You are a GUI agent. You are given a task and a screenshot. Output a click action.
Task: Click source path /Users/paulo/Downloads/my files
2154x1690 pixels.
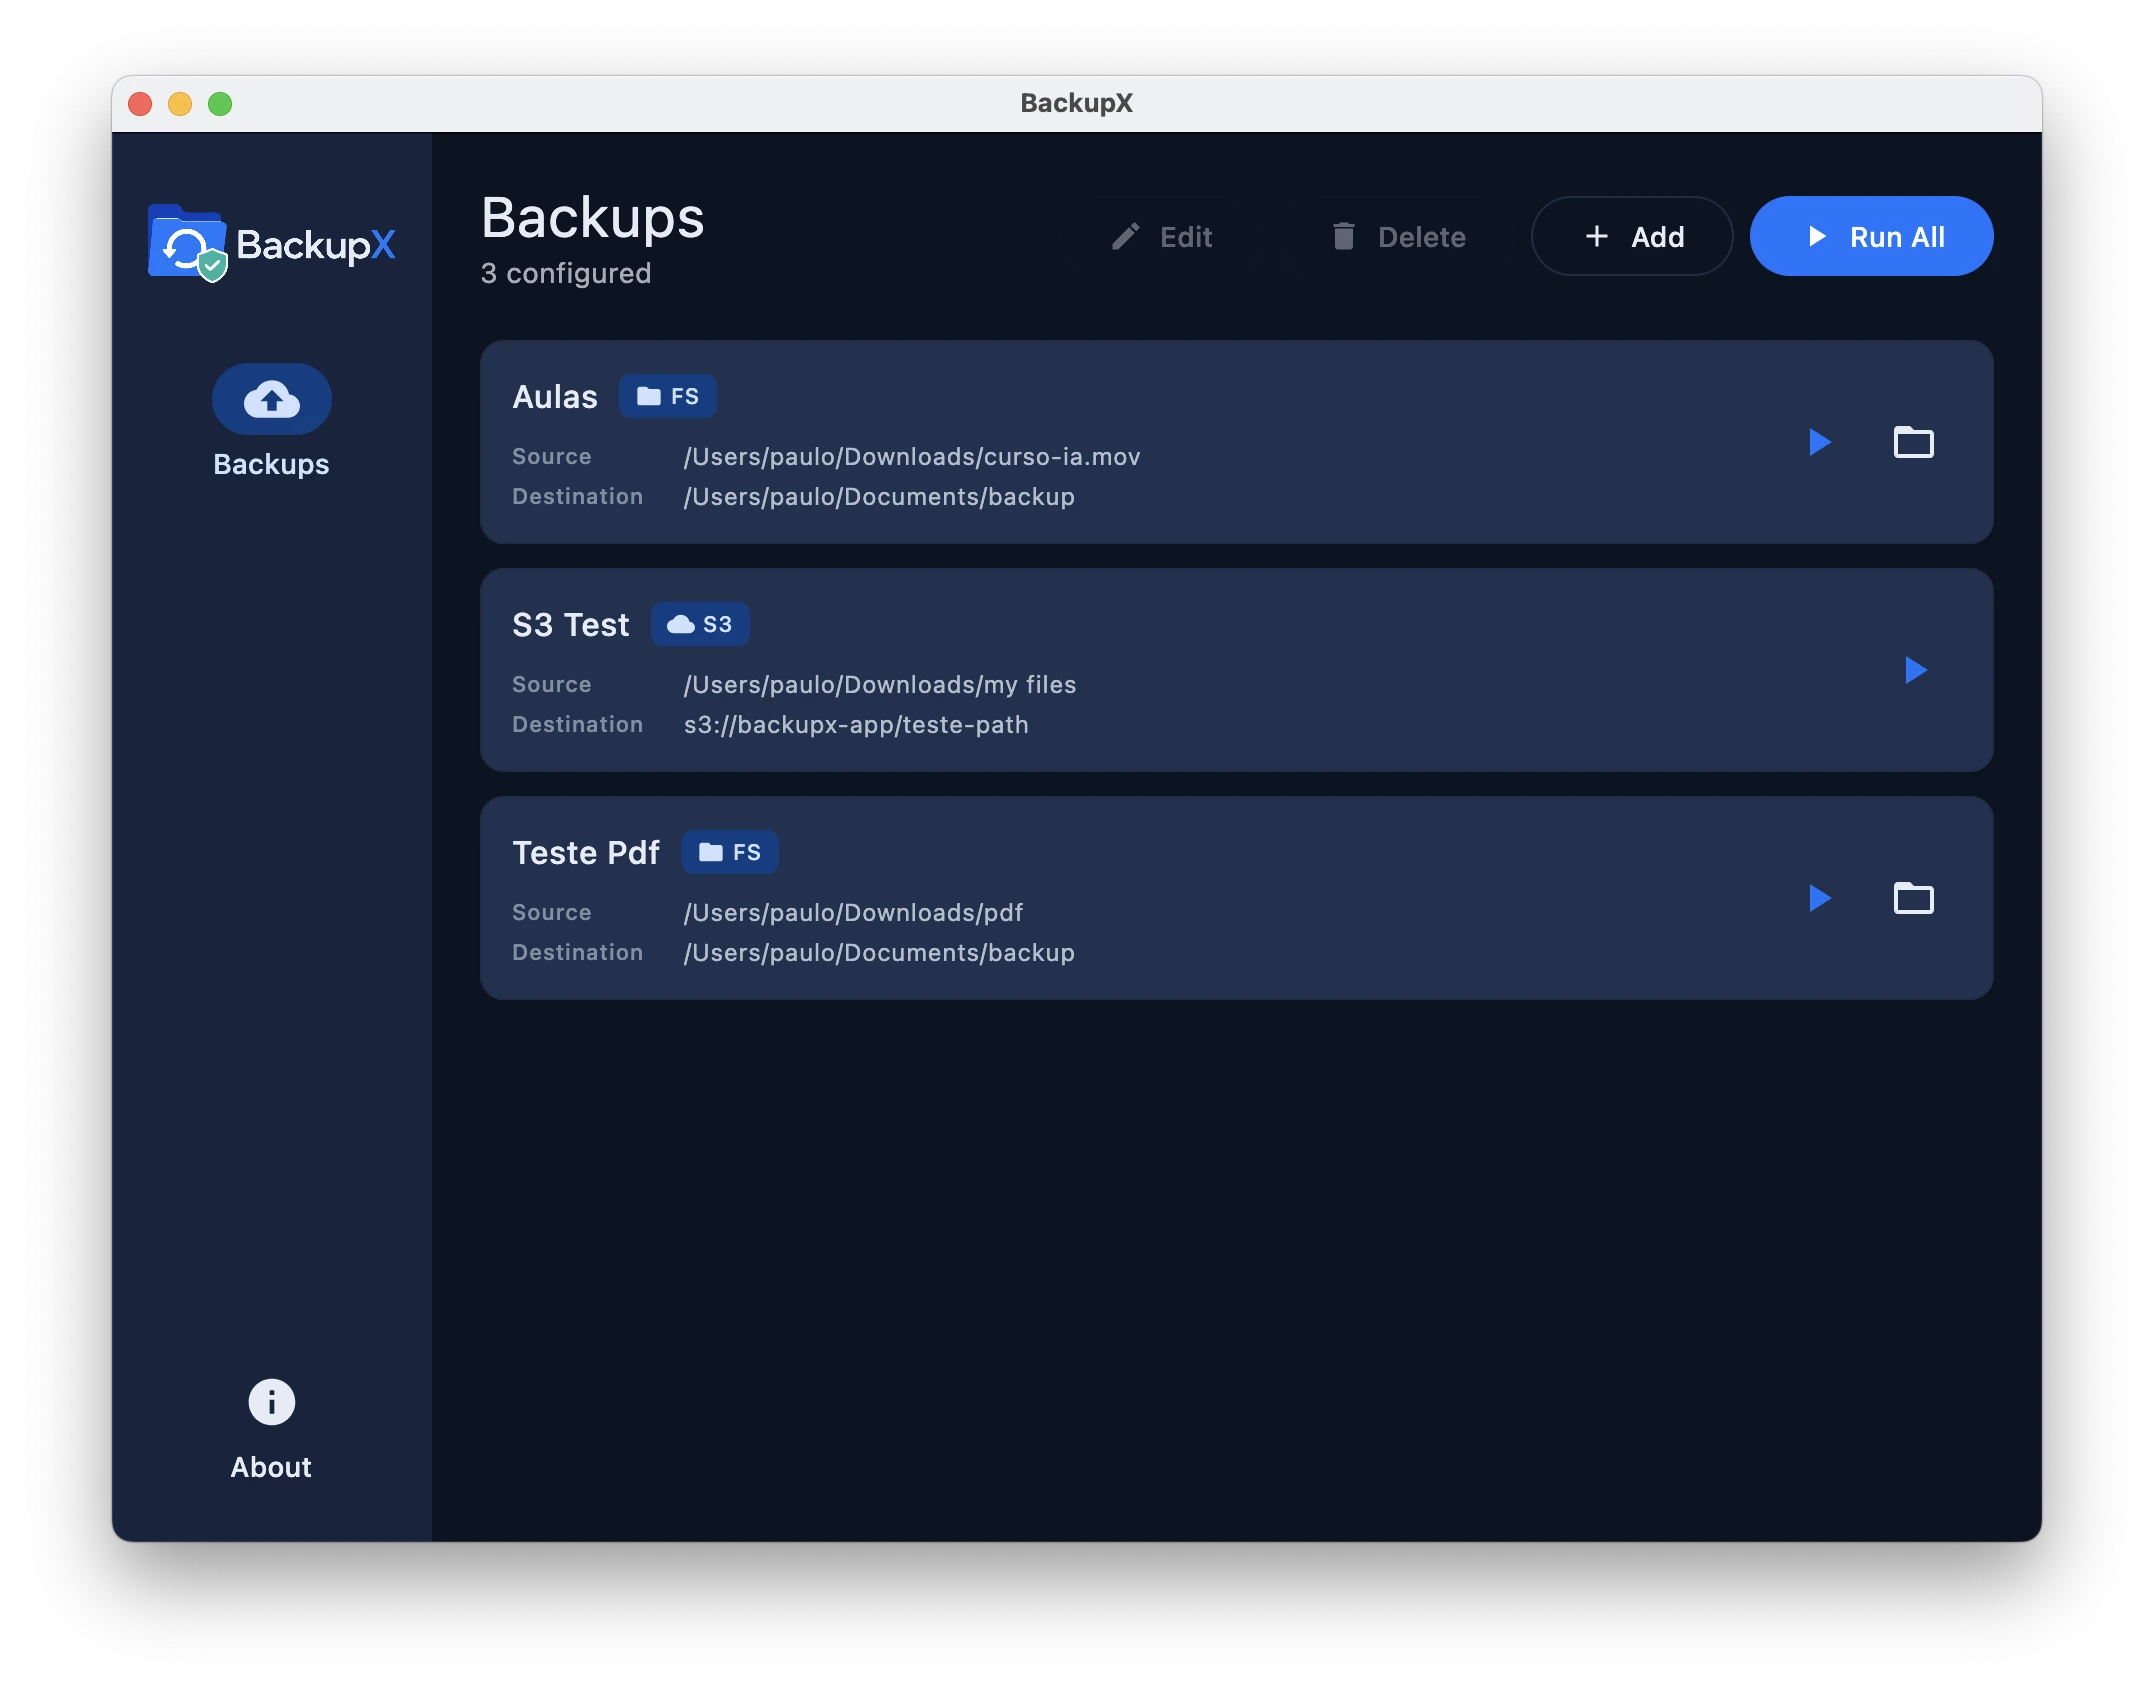point(880,685)
